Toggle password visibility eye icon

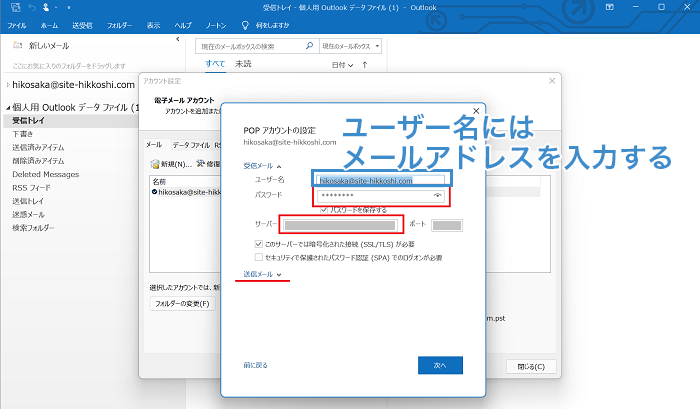438,196
